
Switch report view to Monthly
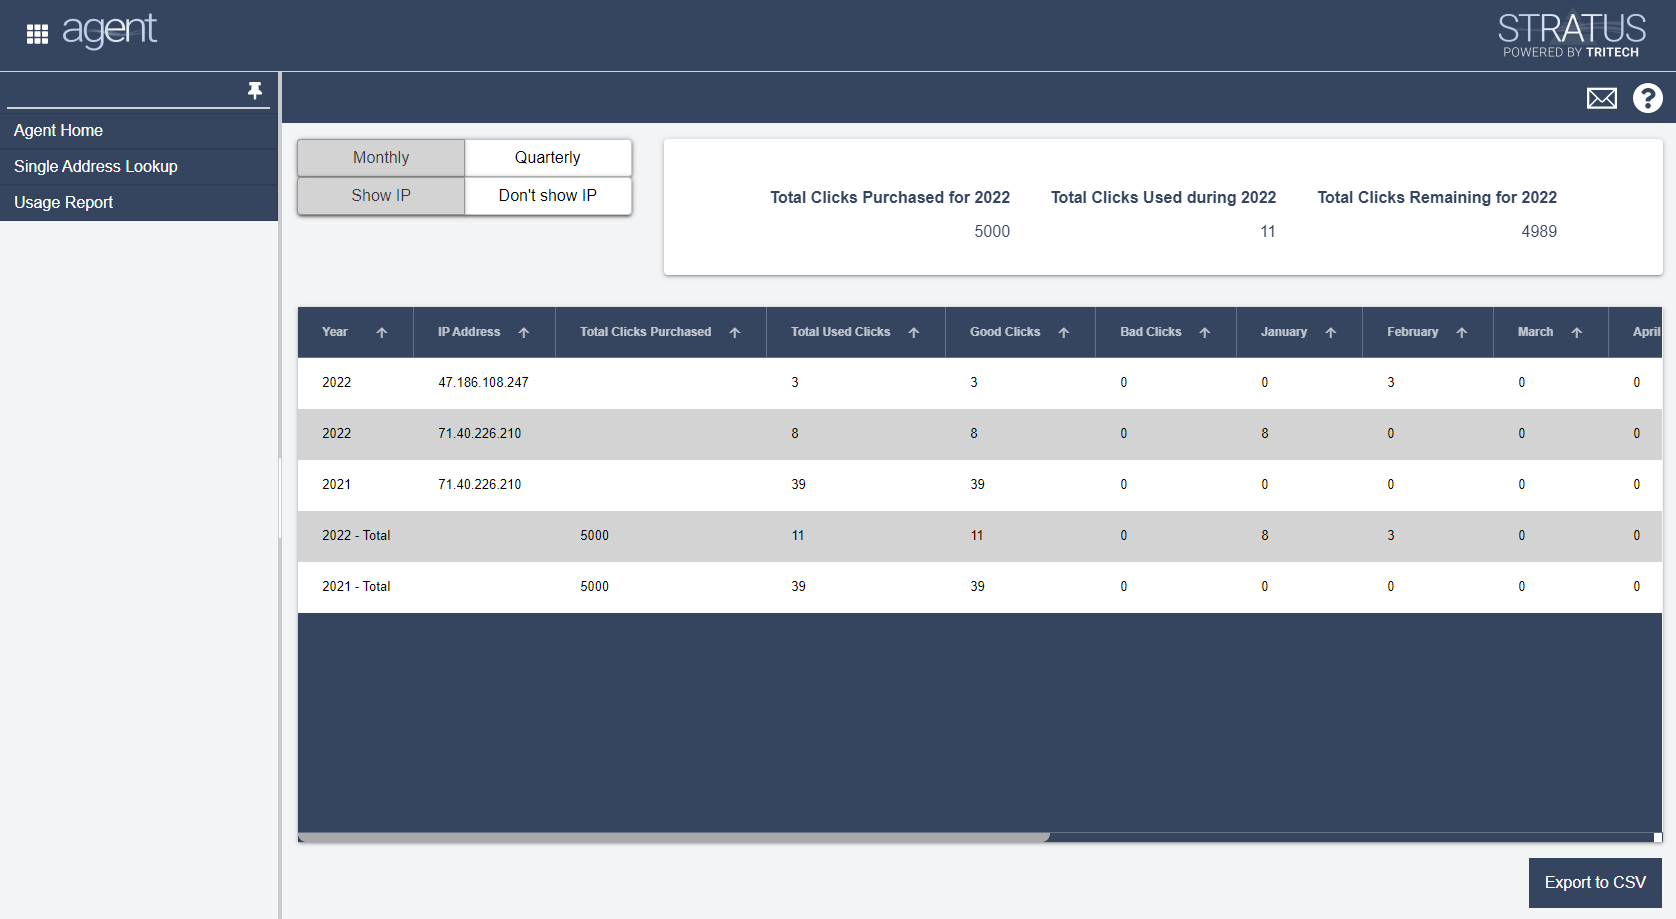(381, 158)
